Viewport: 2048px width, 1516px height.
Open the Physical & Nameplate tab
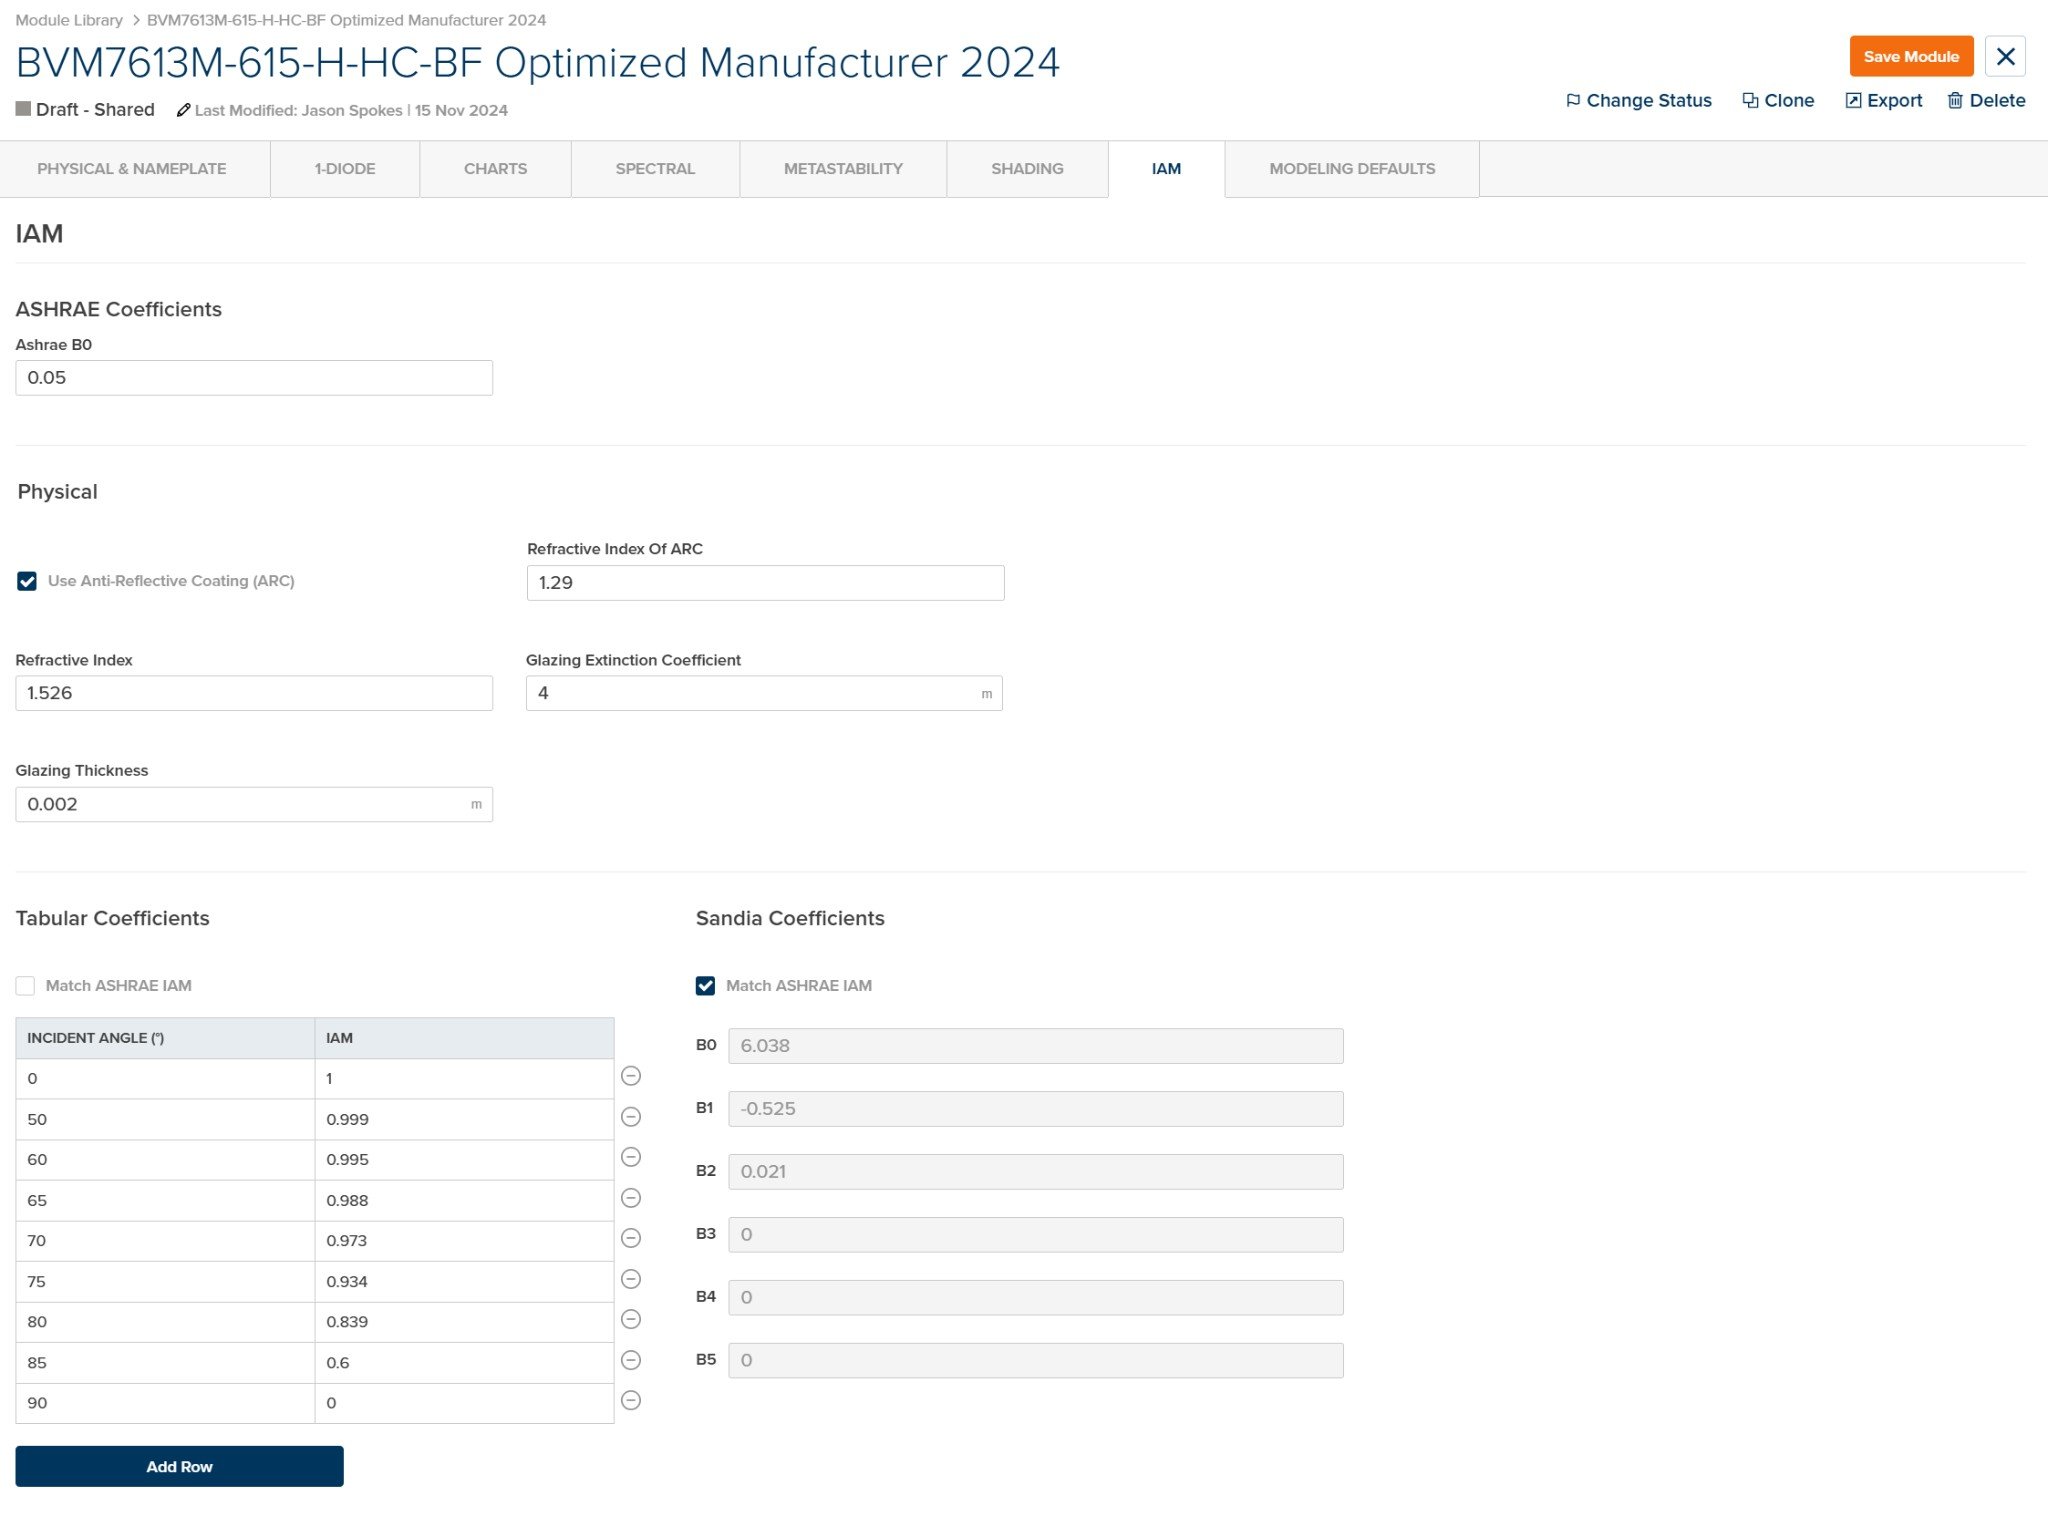(x=135, y=169)
